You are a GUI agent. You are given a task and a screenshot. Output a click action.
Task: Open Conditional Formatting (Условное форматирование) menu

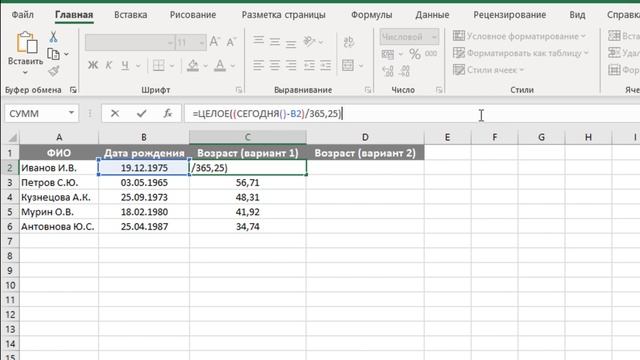pos(520,36)
